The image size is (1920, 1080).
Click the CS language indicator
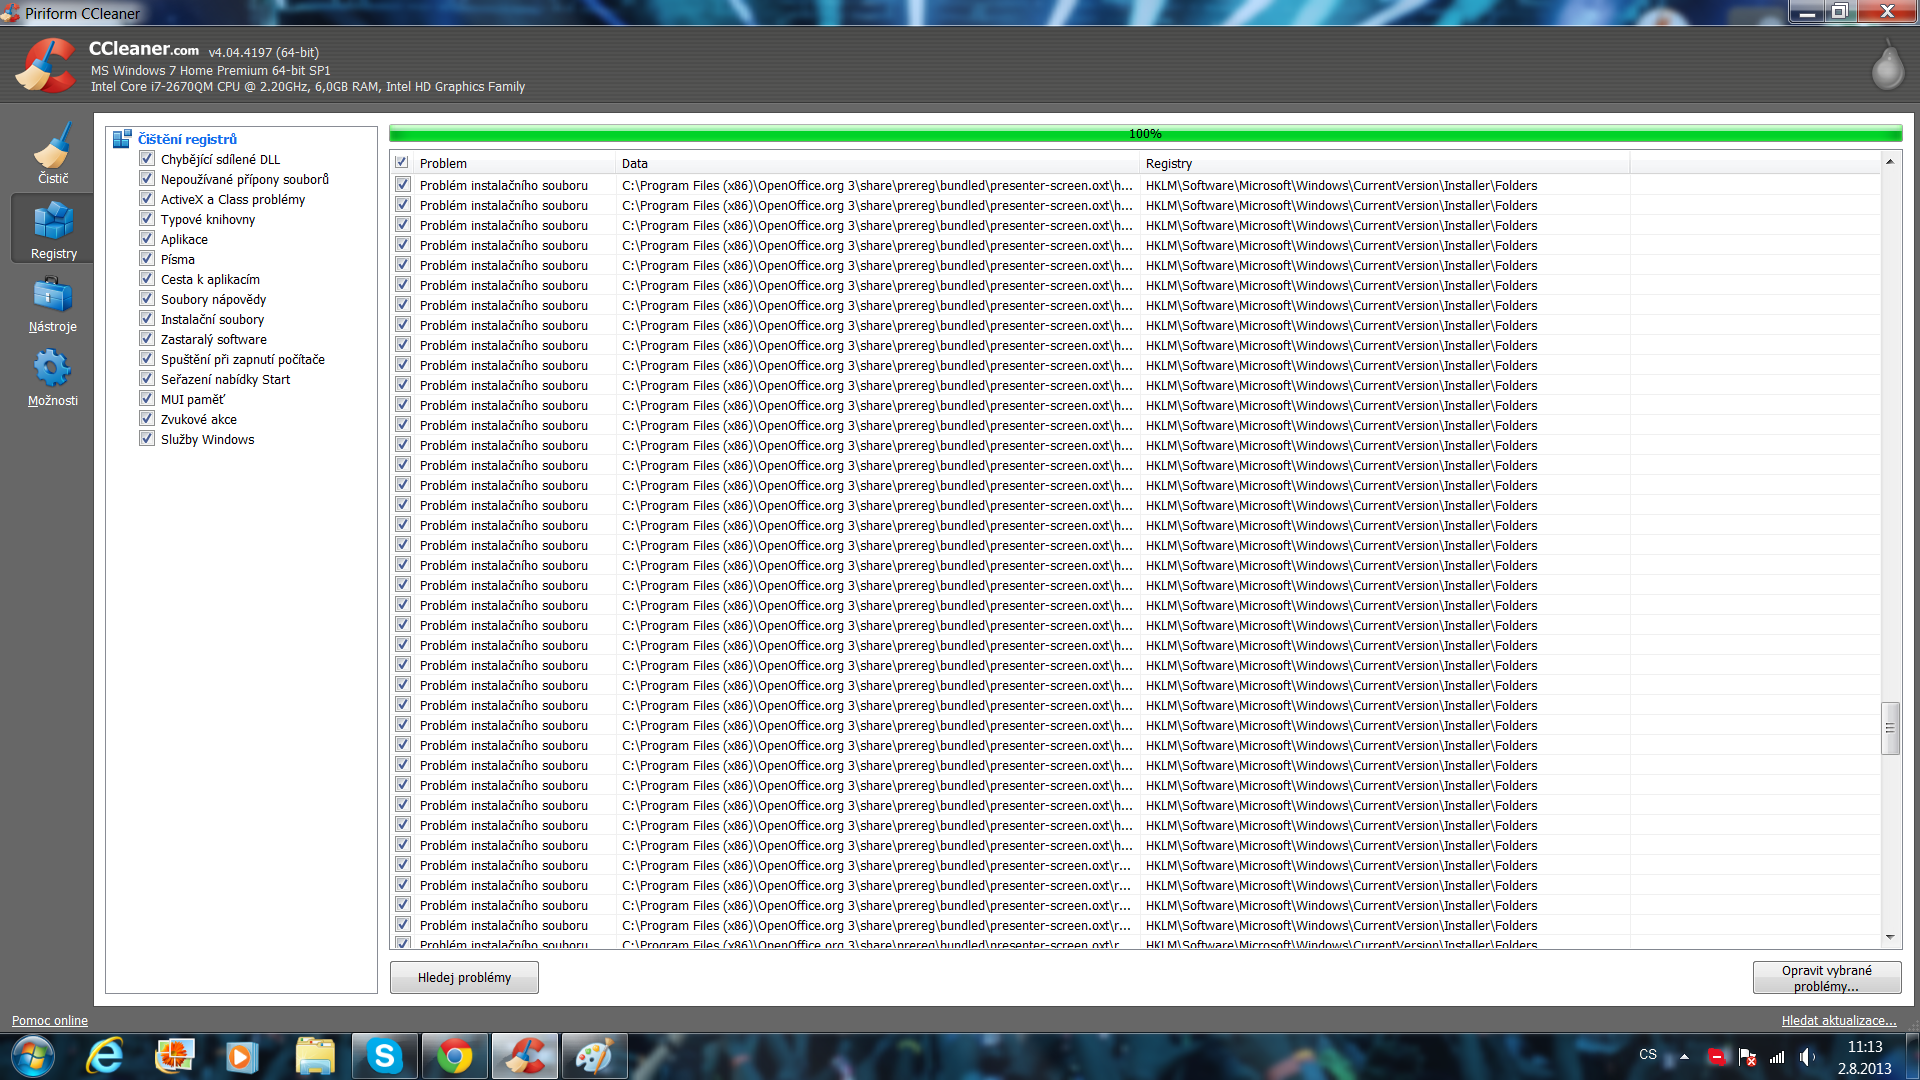point(1648,1055)
